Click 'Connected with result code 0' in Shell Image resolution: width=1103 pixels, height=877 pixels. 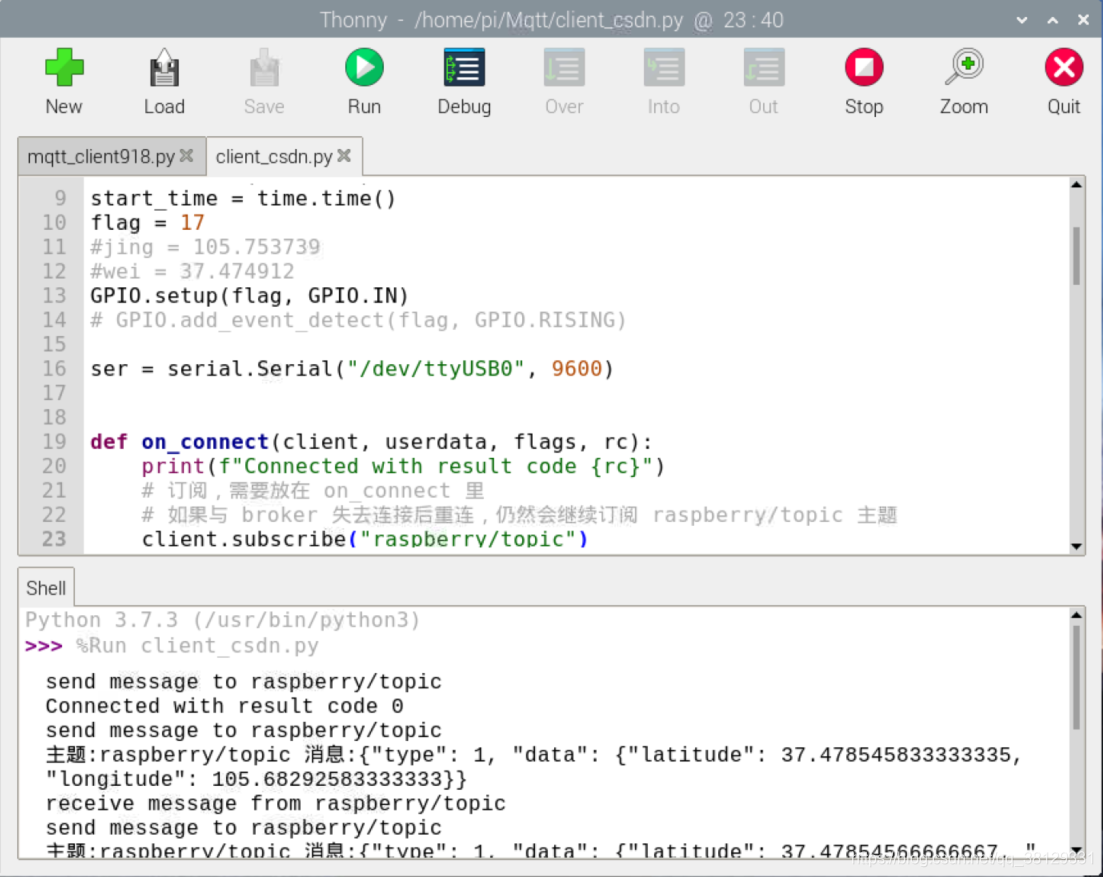point(224,706)
